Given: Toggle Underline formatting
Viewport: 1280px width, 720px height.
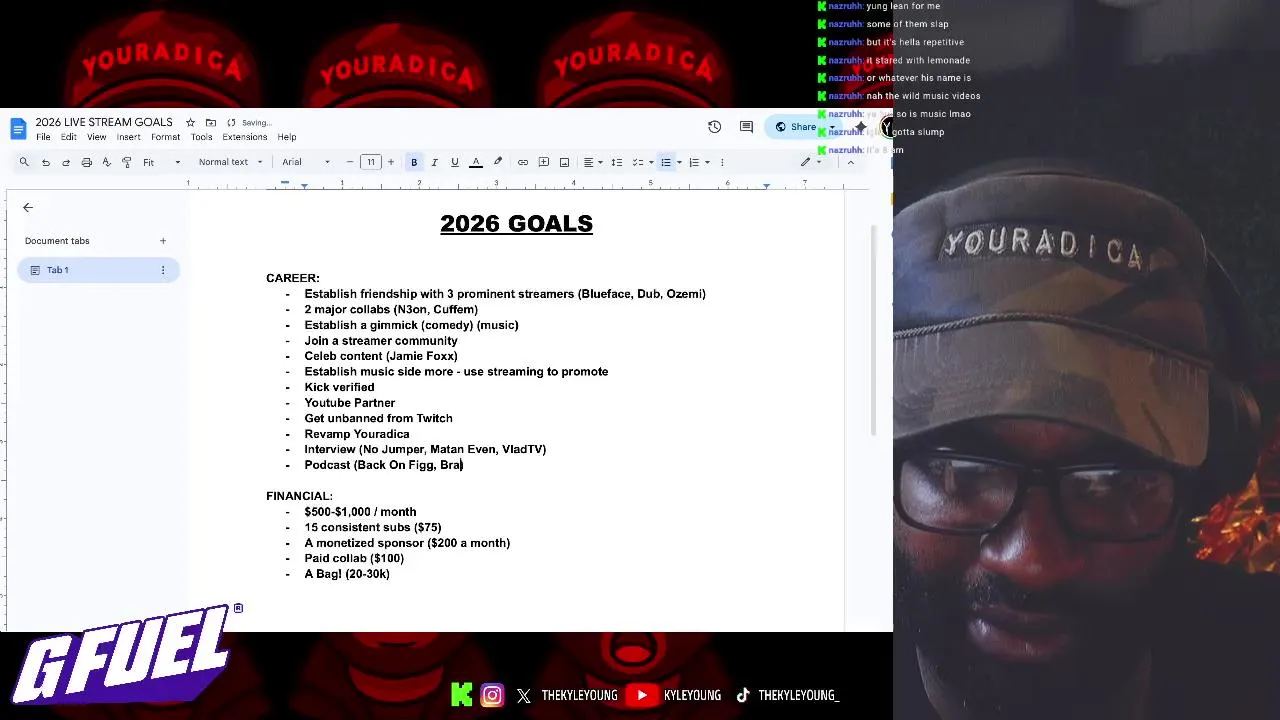Looking at the screenshot, I should tap(455, 162).
